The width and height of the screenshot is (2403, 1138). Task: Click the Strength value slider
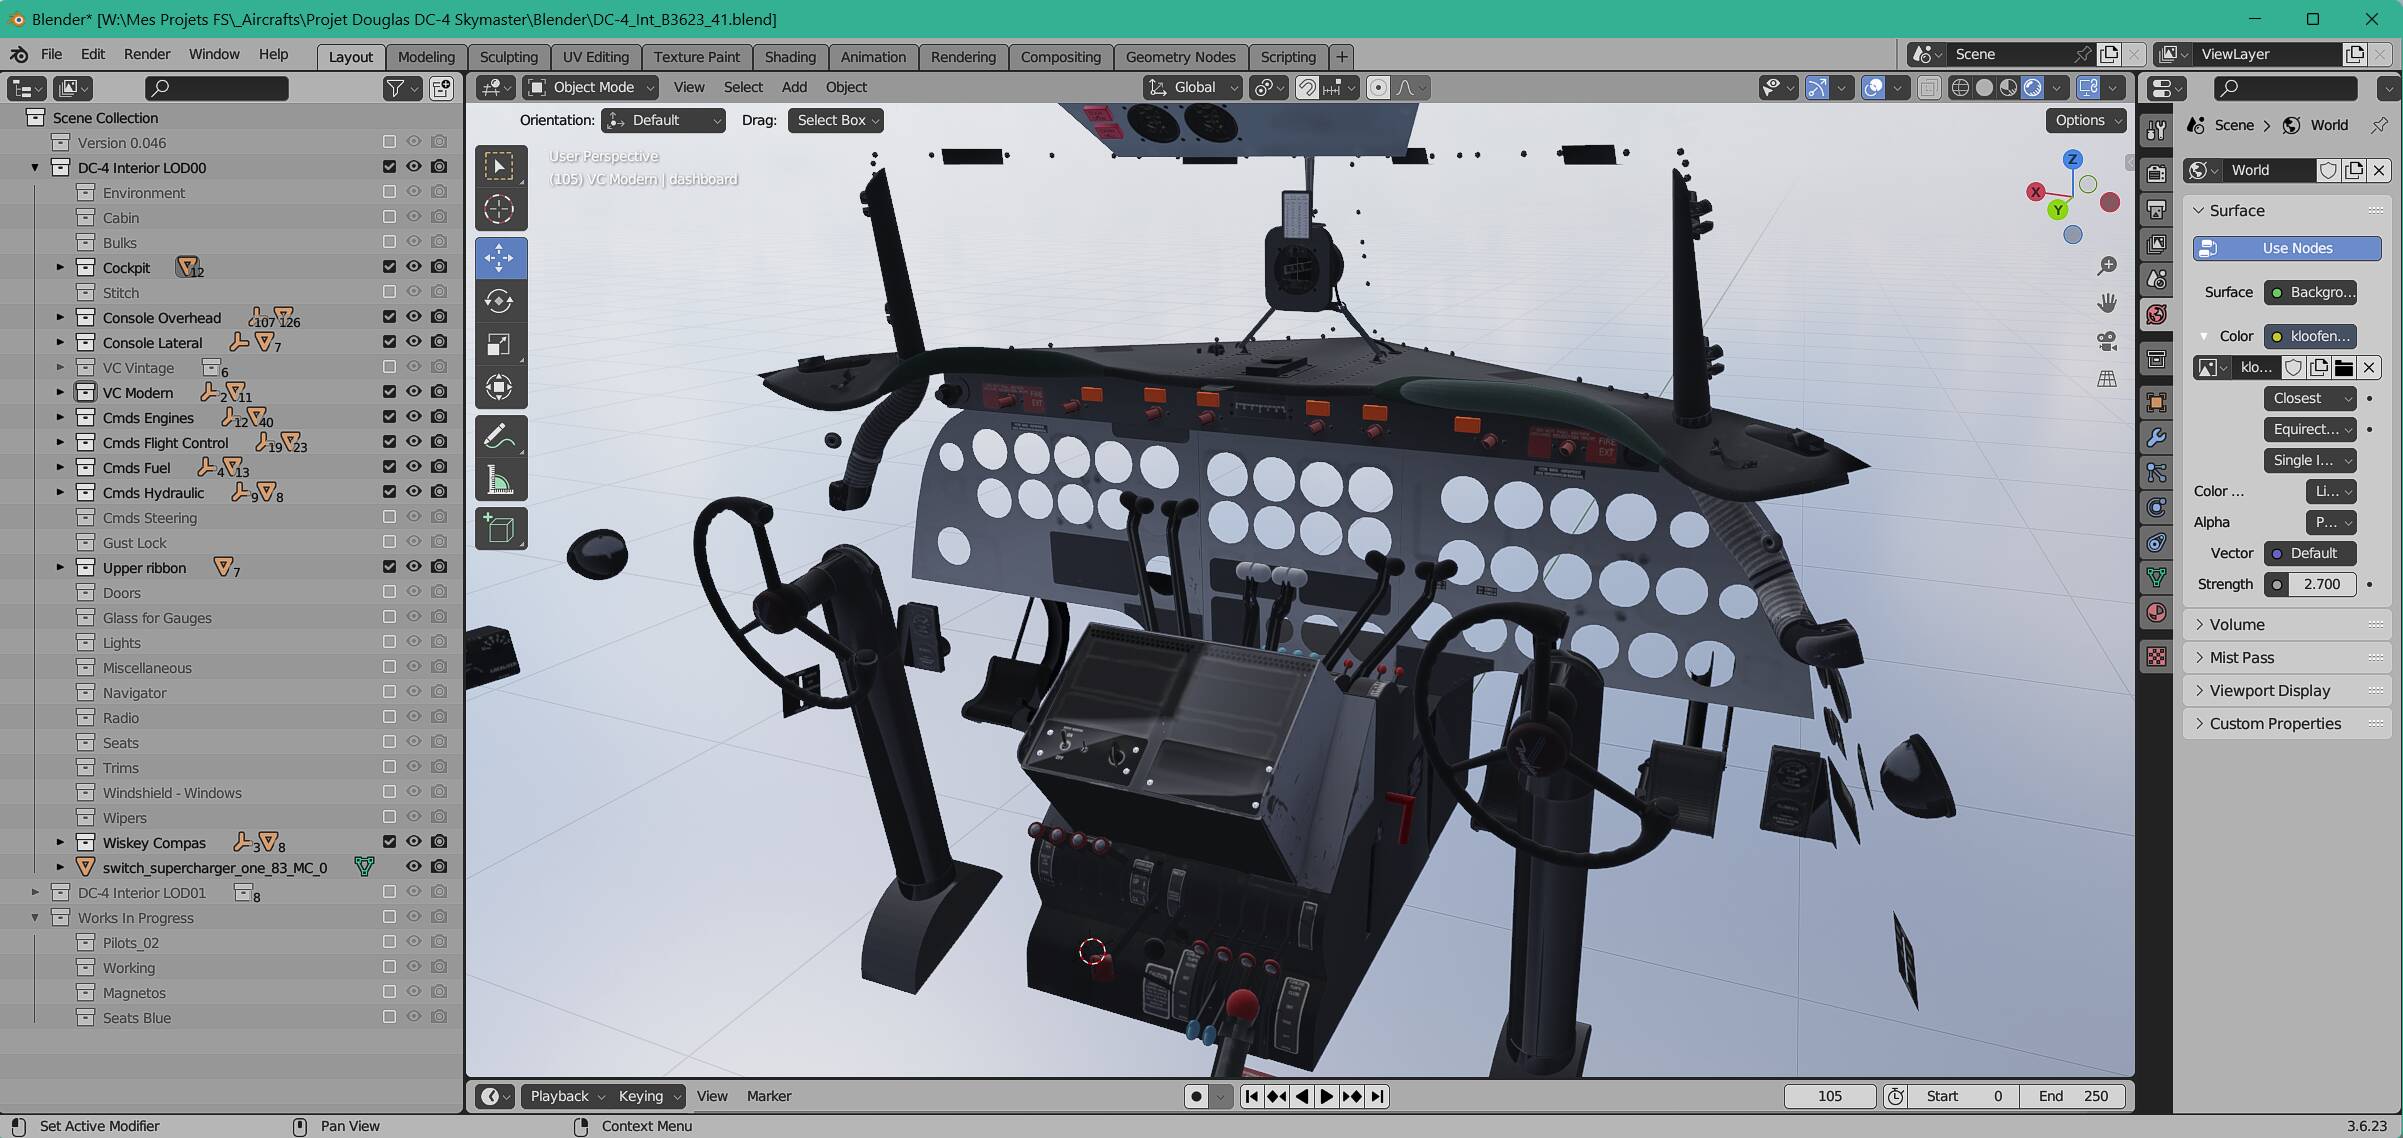2320,584
